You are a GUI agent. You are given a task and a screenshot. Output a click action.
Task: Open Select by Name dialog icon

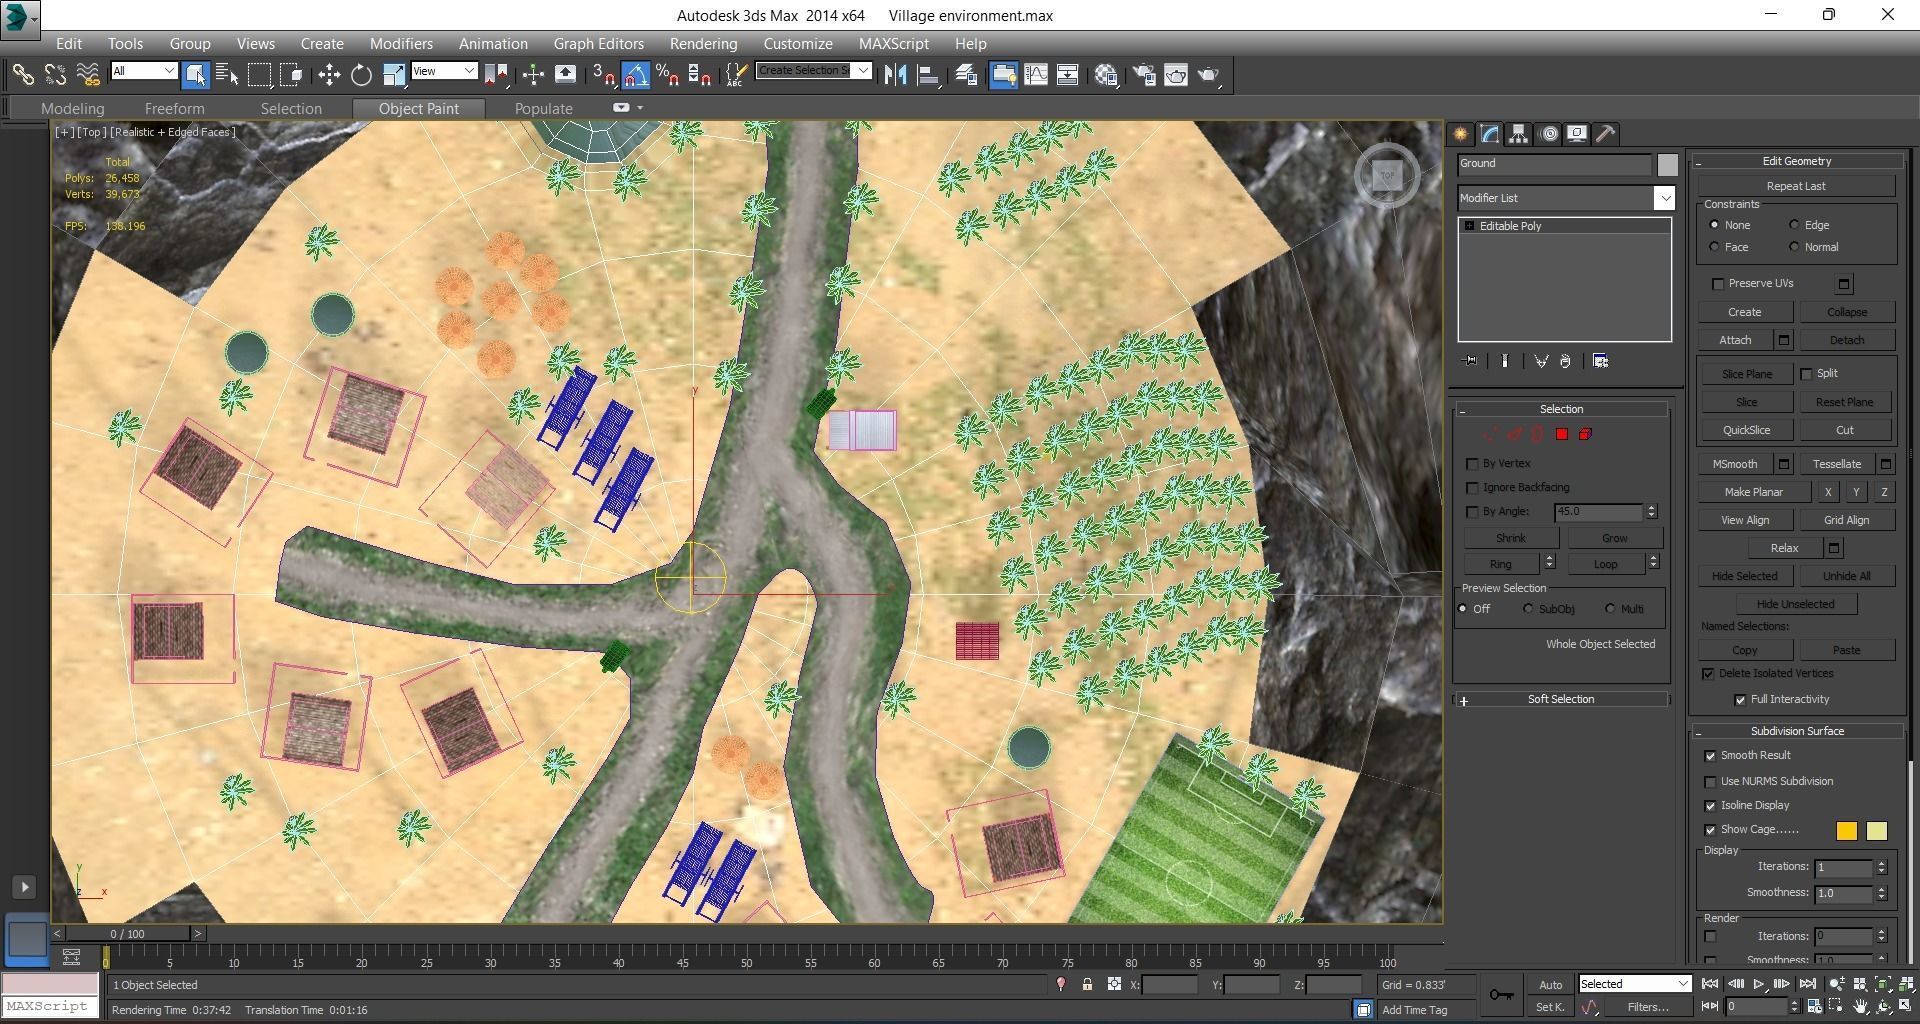tap(227, 74)
